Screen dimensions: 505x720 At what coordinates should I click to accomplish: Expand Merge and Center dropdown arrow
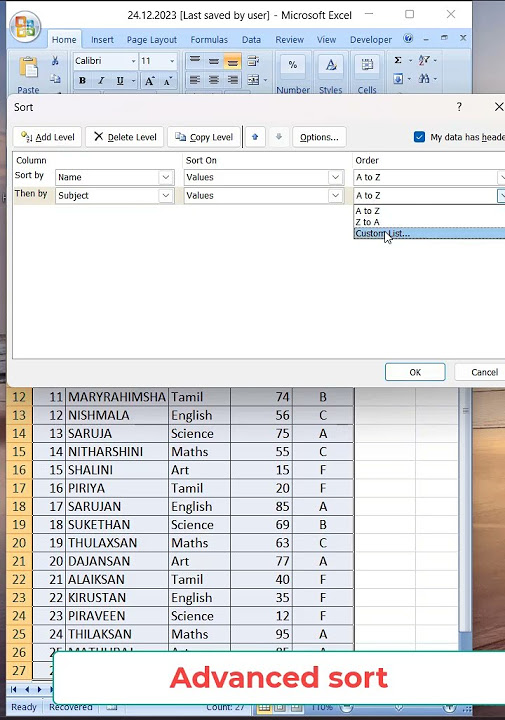265,80
